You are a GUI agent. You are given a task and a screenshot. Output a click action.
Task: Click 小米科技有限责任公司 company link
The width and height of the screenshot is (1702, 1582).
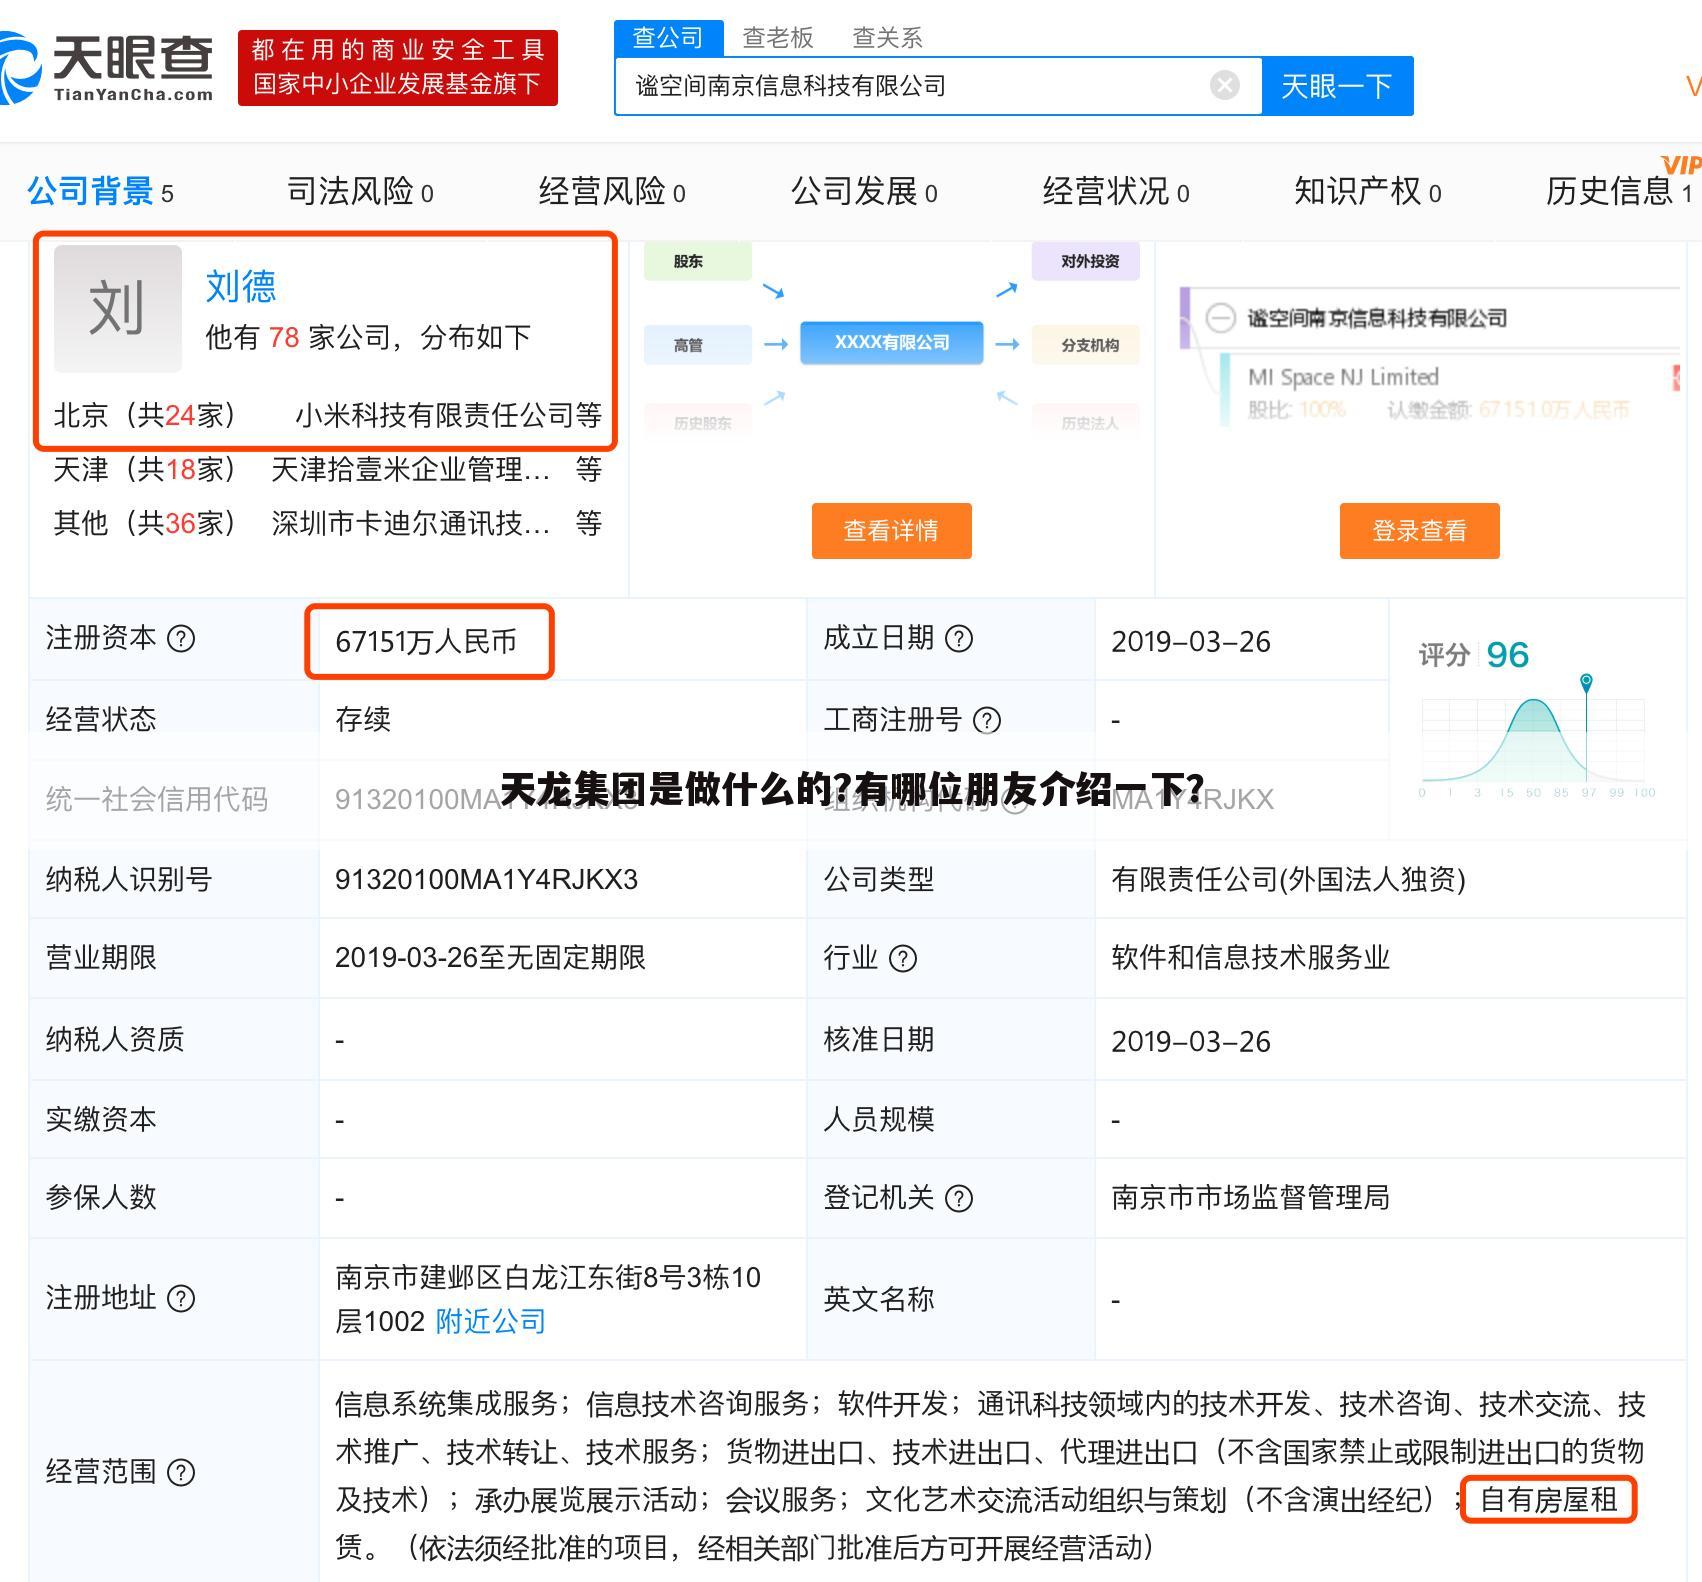click(434, 415)
